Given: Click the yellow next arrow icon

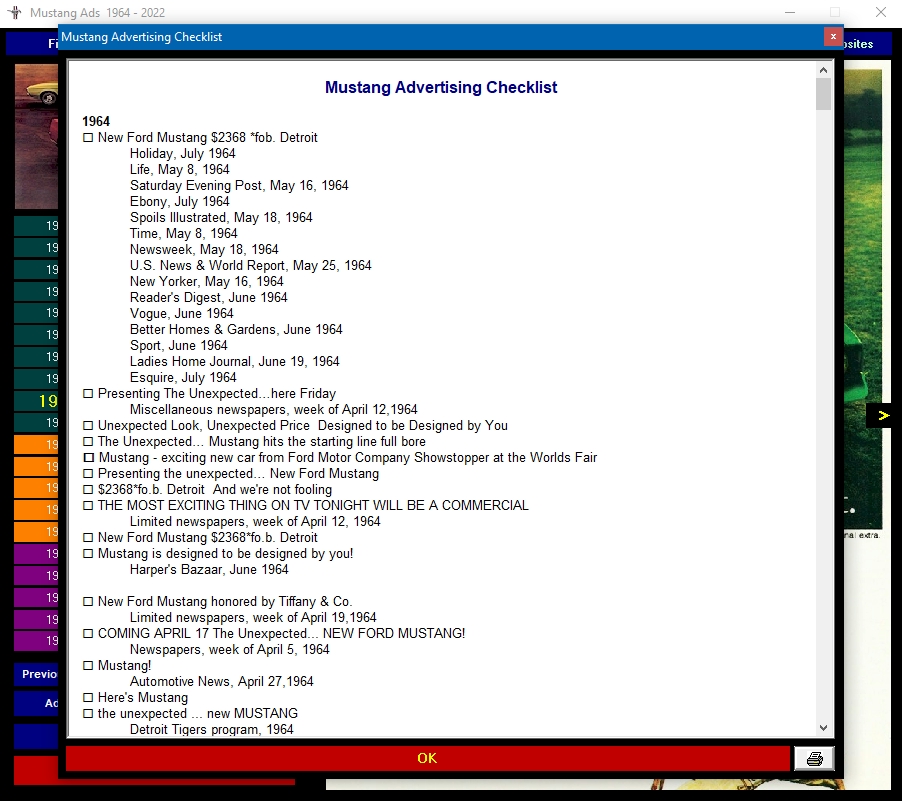Looking at the screenshot, I should point(884,415).
